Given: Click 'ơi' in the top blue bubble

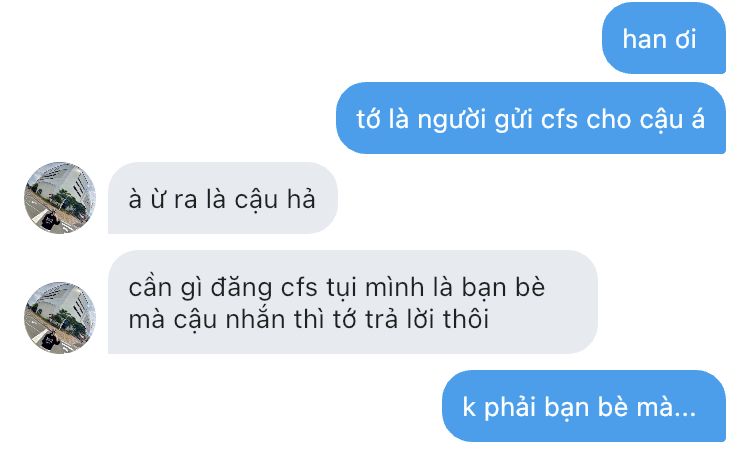Looking at the screenshot, I should 685,41.
